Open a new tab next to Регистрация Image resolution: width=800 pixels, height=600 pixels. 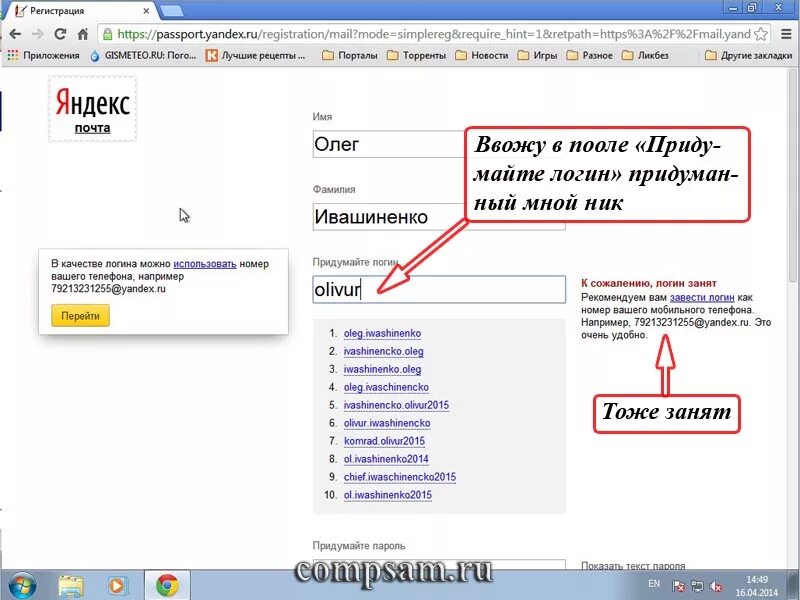[171, 10]
